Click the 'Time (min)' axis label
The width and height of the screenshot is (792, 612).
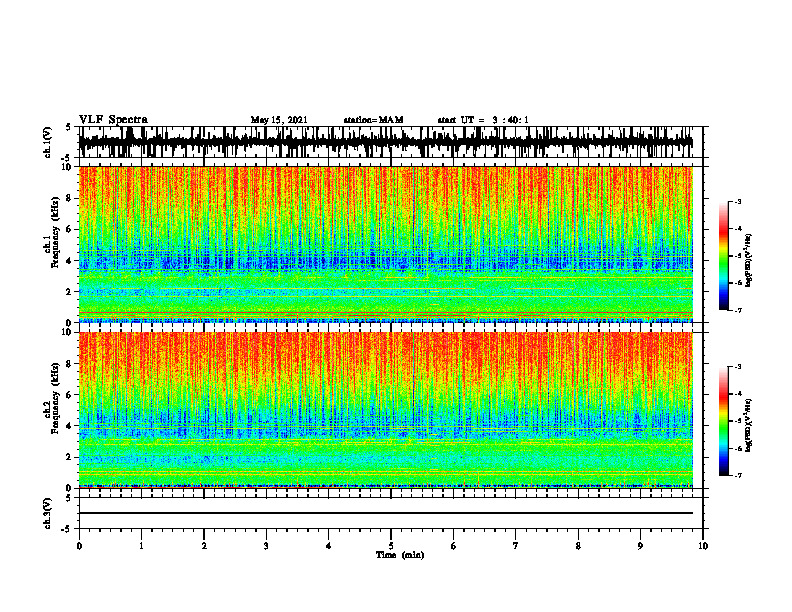(x=400, y=555)
